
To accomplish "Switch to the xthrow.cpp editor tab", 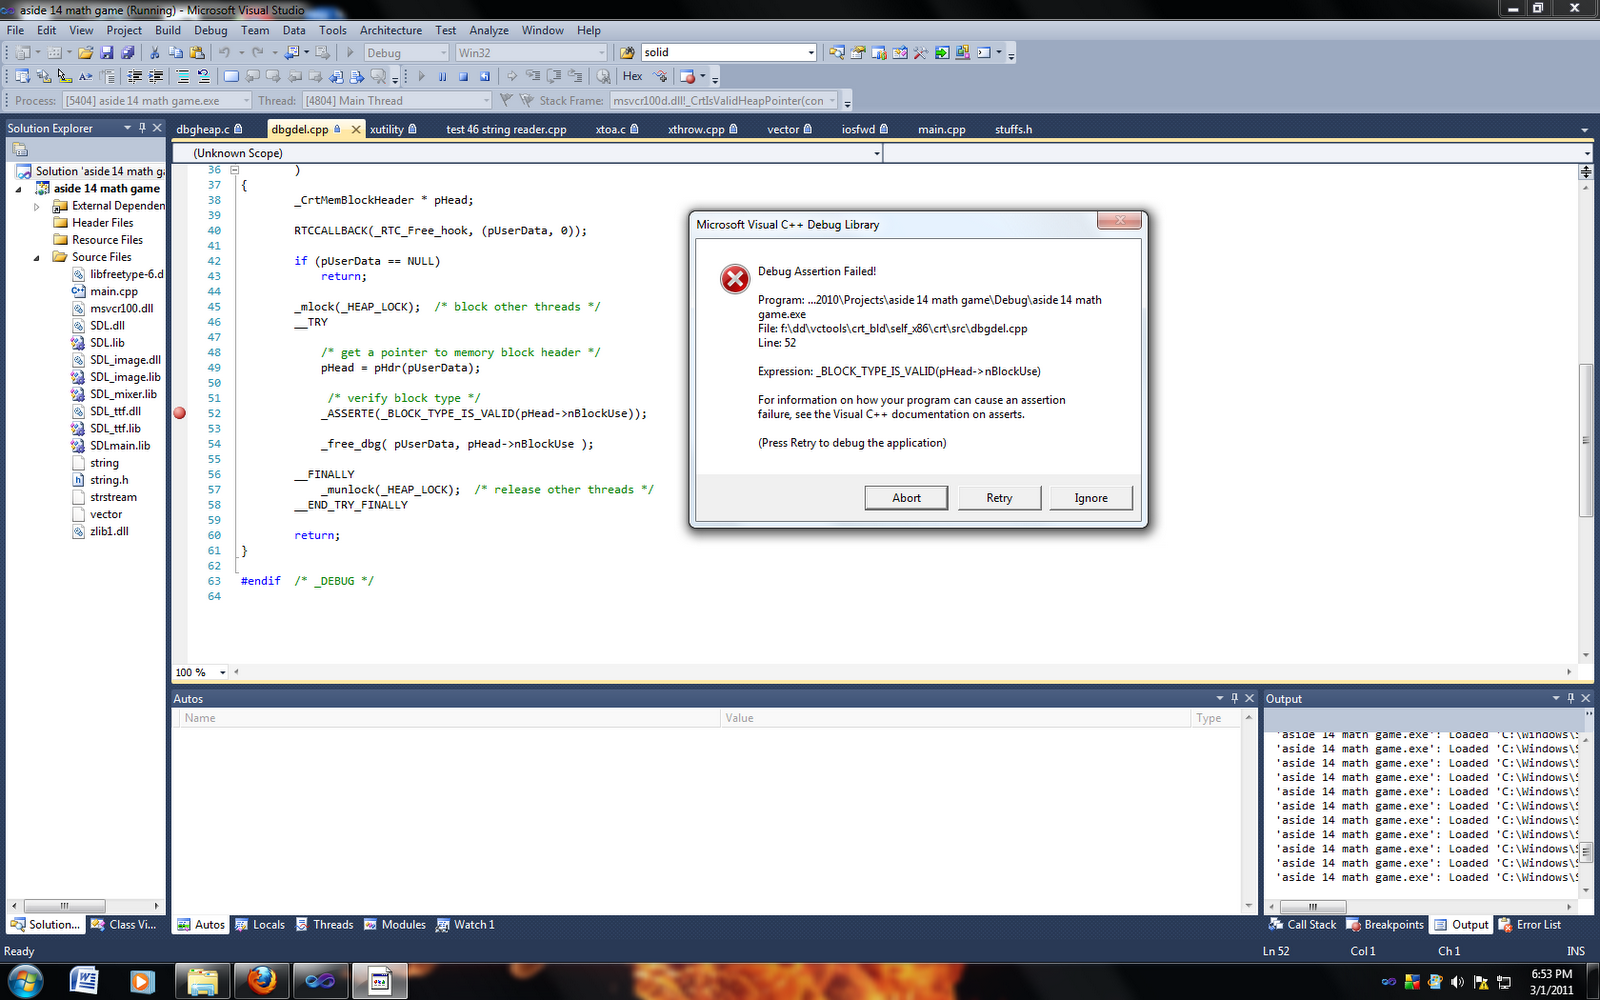I will (x=702, y=129).
